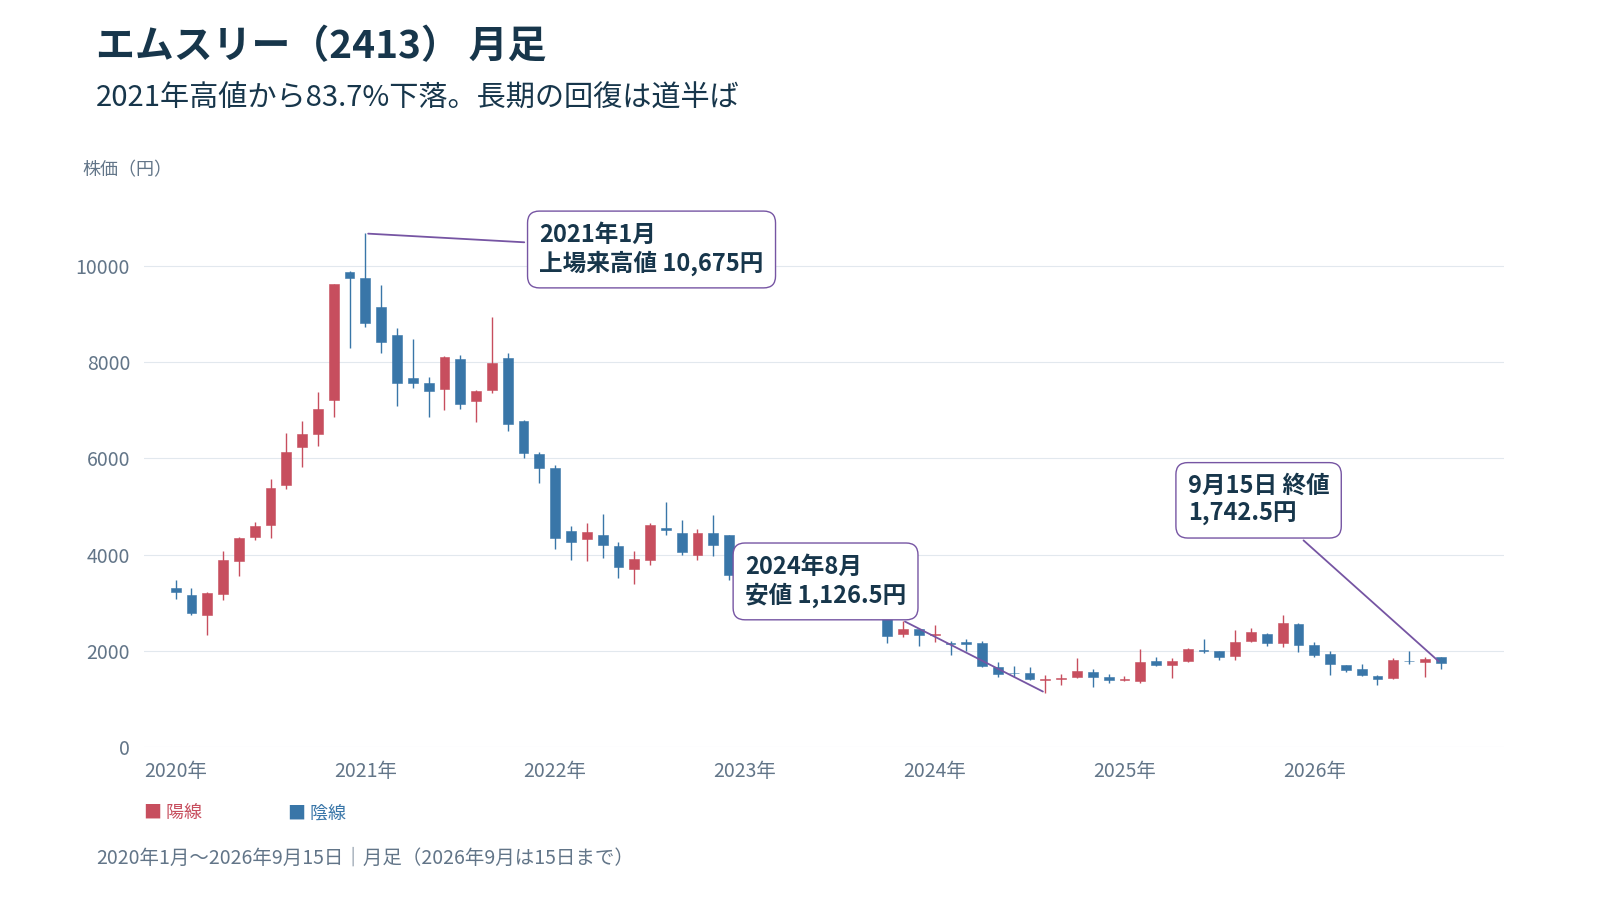
Task: Click the 2022年 x-axis label
Action: click(x=554, y=770)
